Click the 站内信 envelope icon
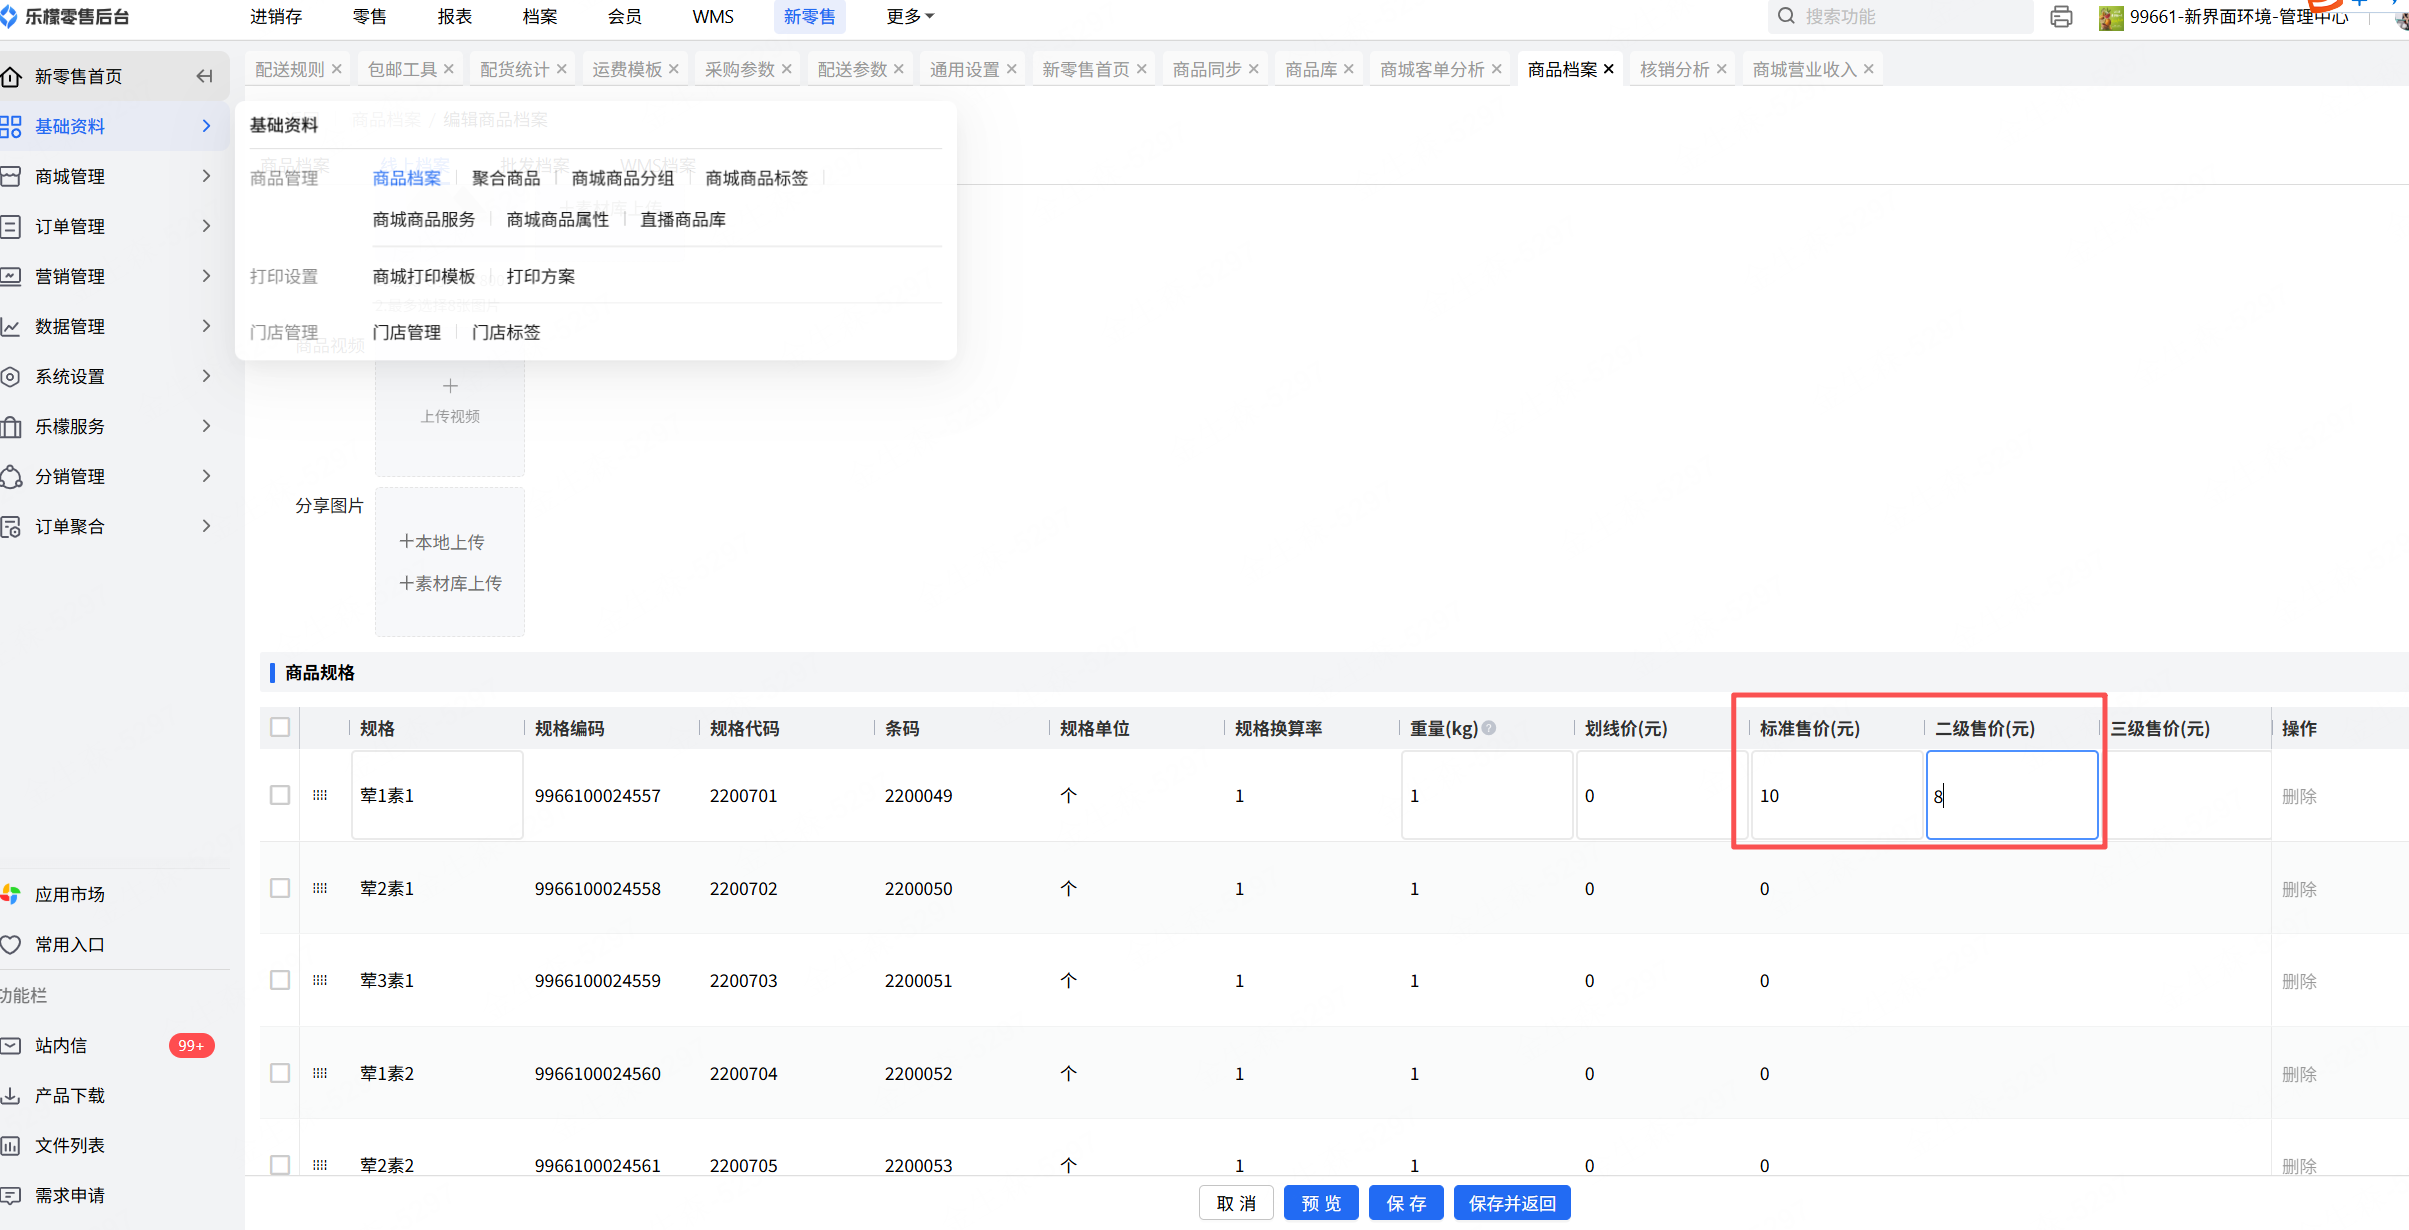Viewport: 2409px width, 1230px height. 11,1045
